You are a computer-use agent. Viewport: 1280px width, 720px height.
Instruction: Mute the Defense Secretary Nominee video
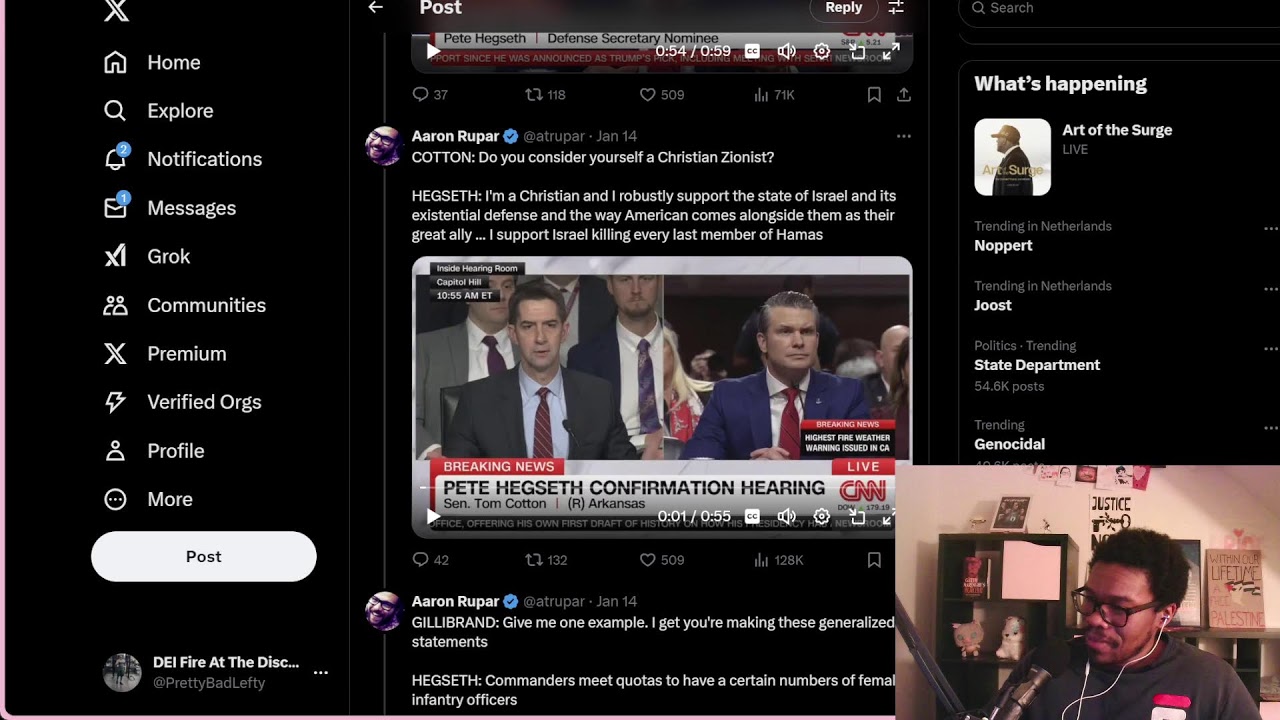[787, 51]
